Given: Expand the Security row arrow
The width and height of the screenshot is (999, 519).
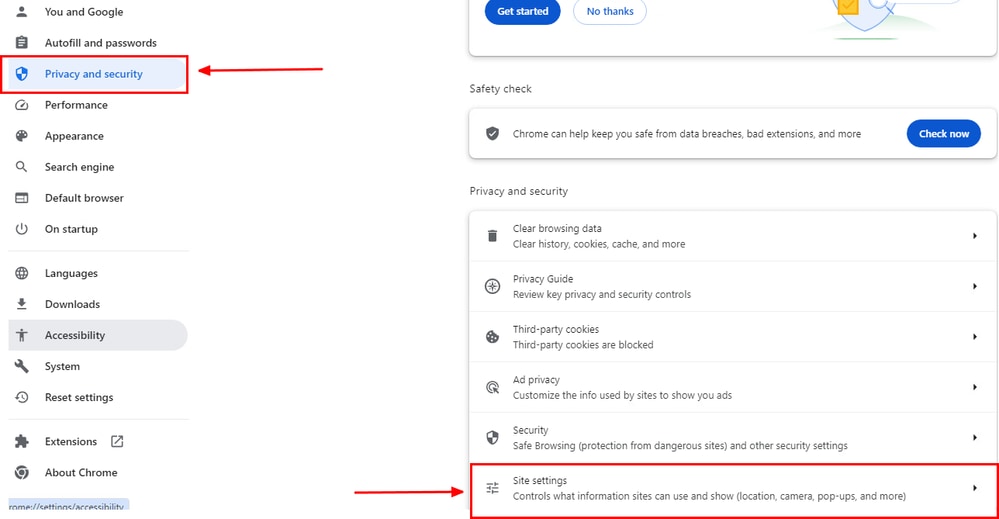Looking at the screenshot, I should [975, 437].
